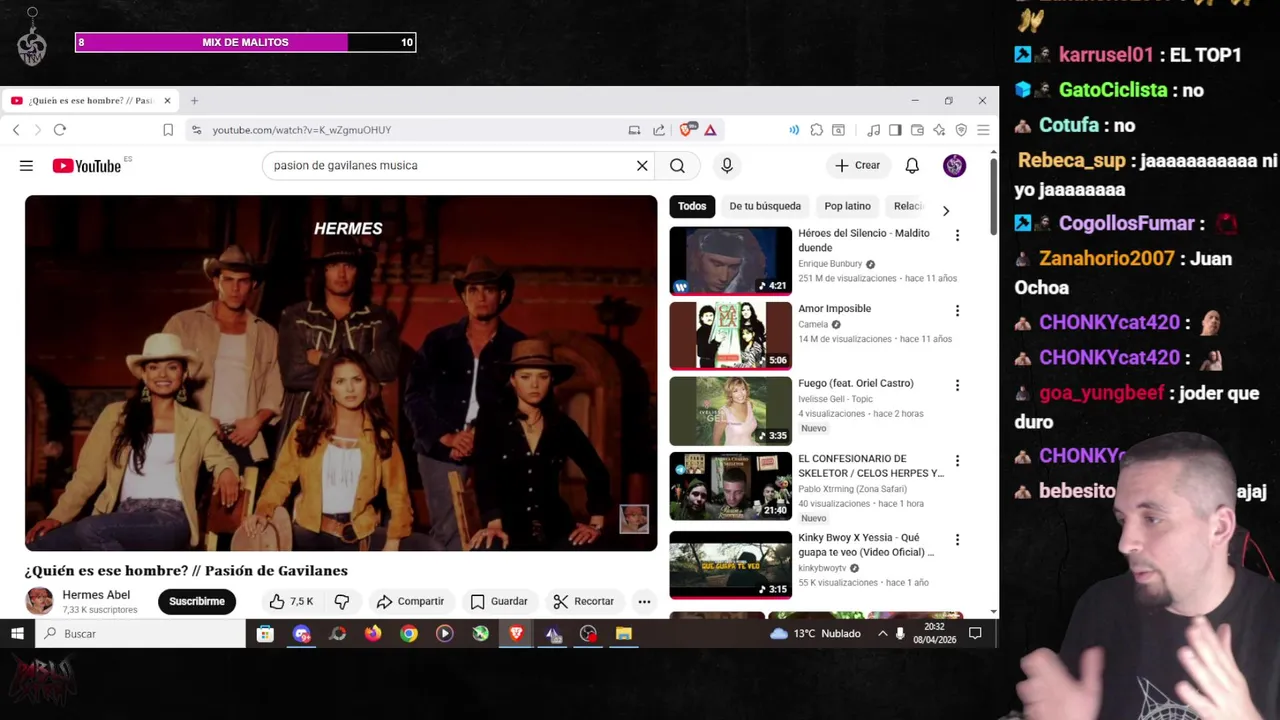Open El Confesionario de Skeletor thumbnail
This screenshot has width=1280, height=720.
(730, 486)
